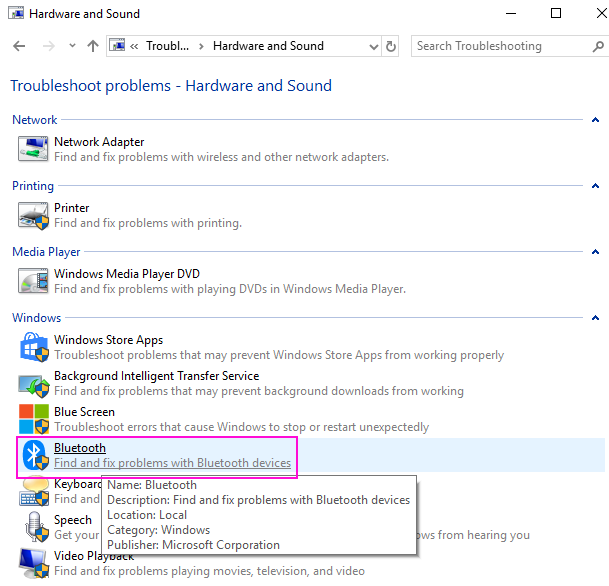Open Windows Store Apps troubleshooter
This screenshot has width=609, height=586.
[108, 340]
